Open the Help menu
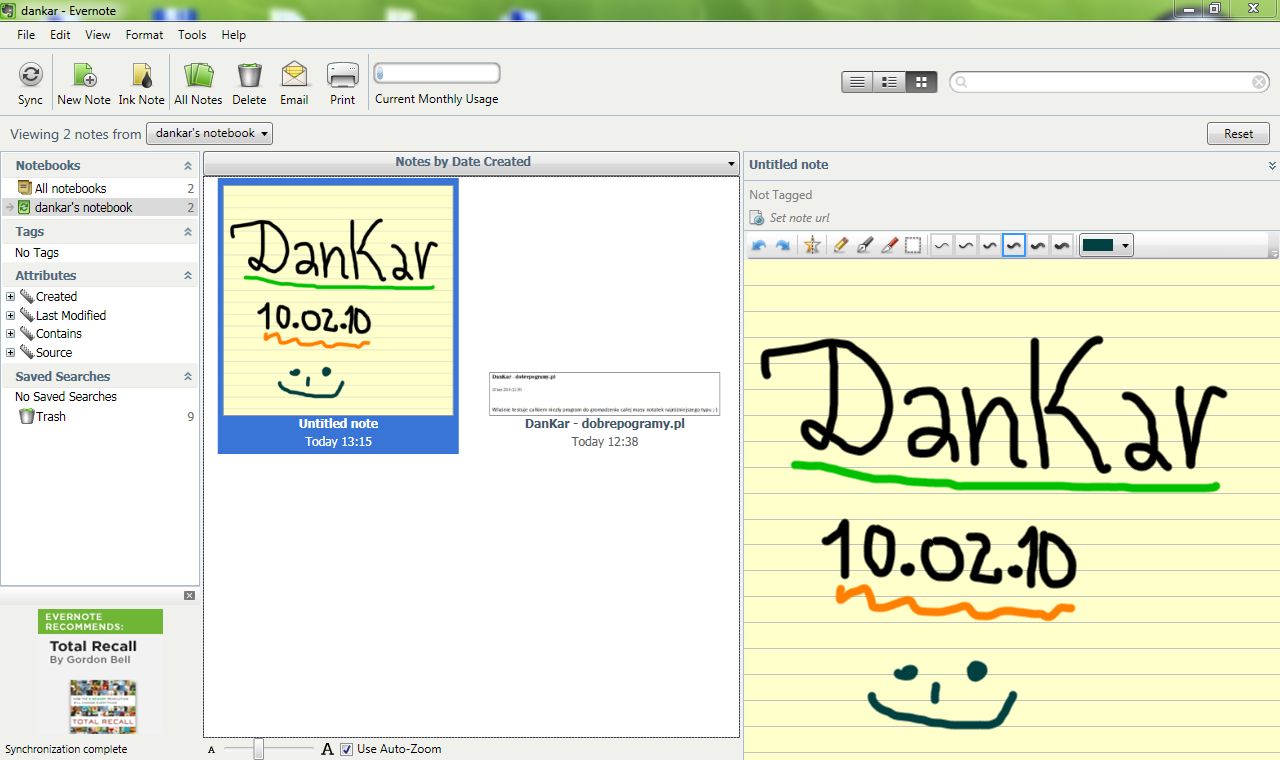This screenshot has width=1280, height=760. [x=233, y=35]
